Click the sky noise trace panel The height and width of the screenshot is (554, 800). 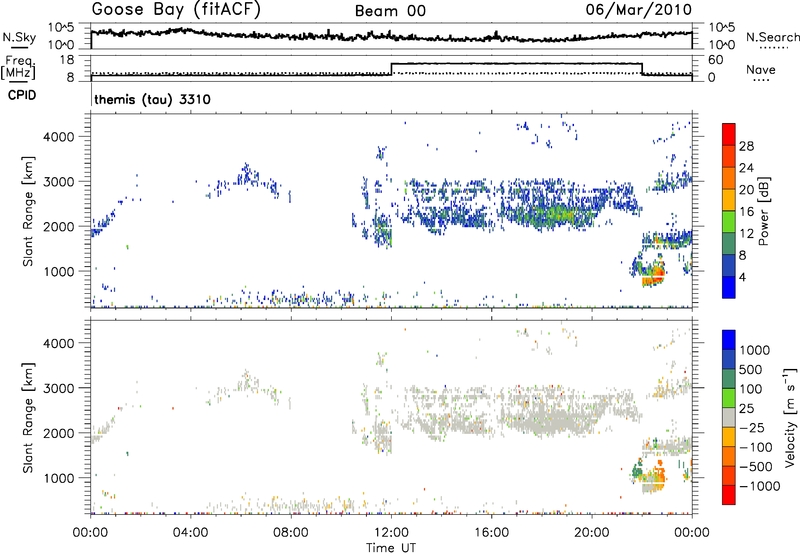point(391,36)
